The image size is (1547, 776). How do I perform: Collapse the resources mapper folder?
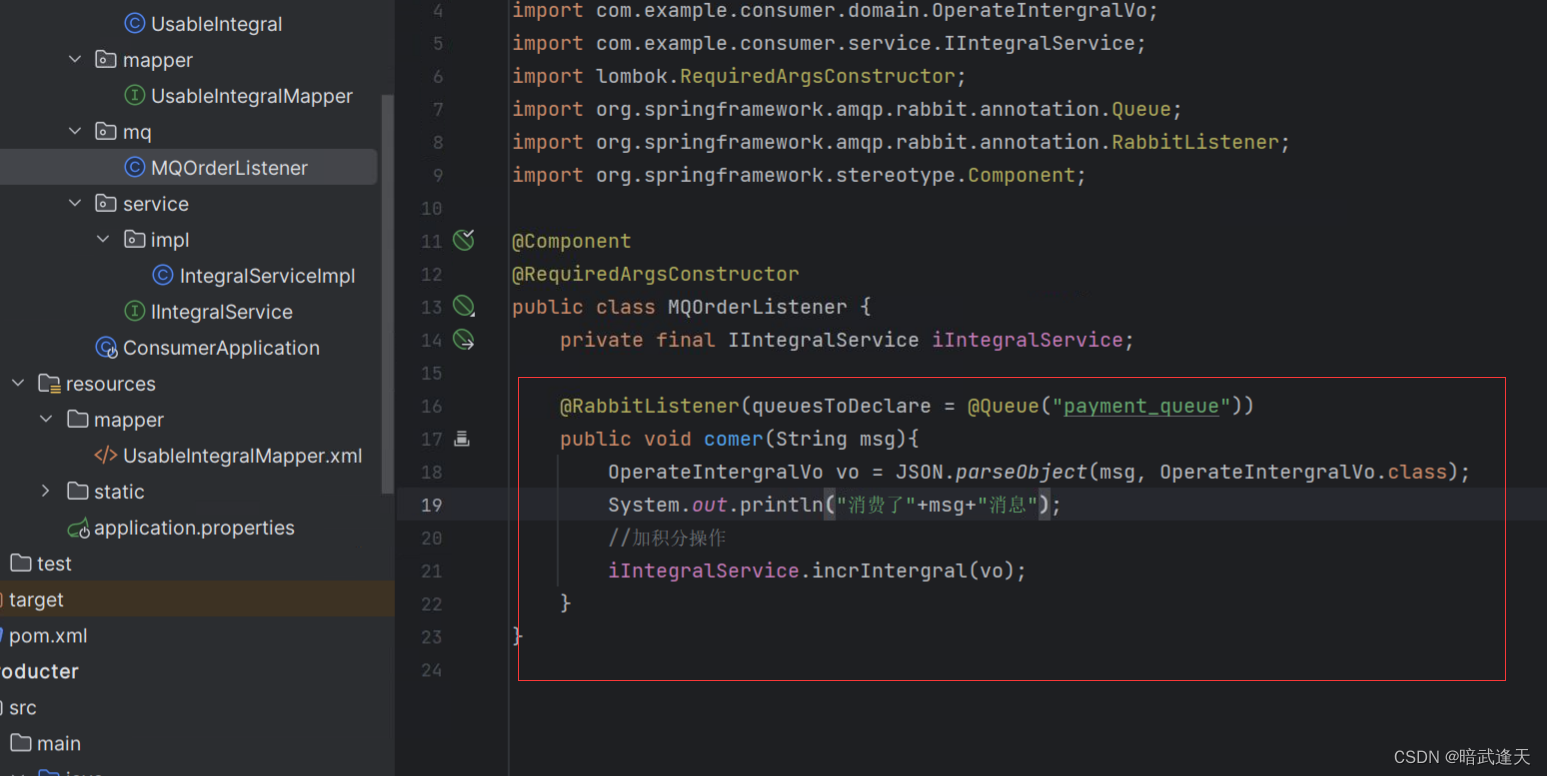point(46,420)
